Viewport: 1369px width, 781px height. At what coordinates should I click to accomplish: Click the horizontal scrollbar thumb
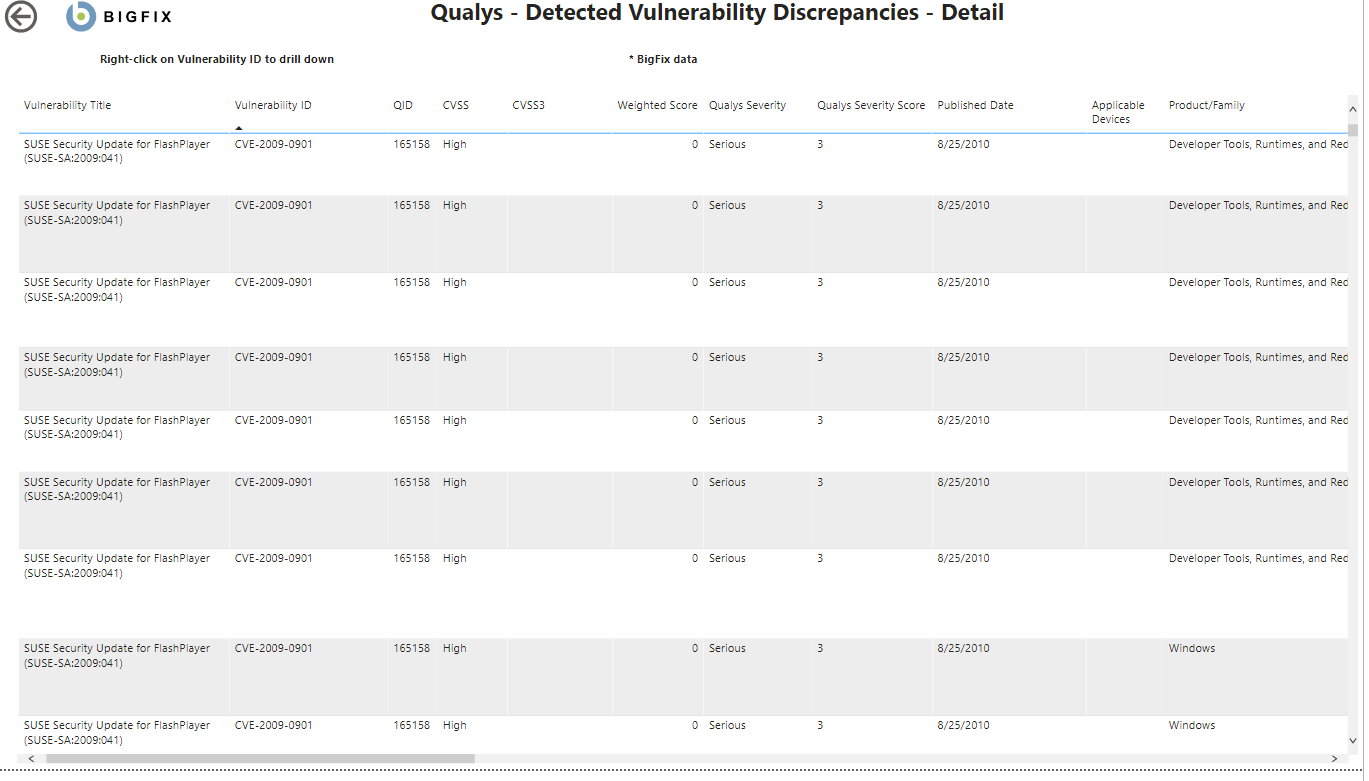point(260,759)
